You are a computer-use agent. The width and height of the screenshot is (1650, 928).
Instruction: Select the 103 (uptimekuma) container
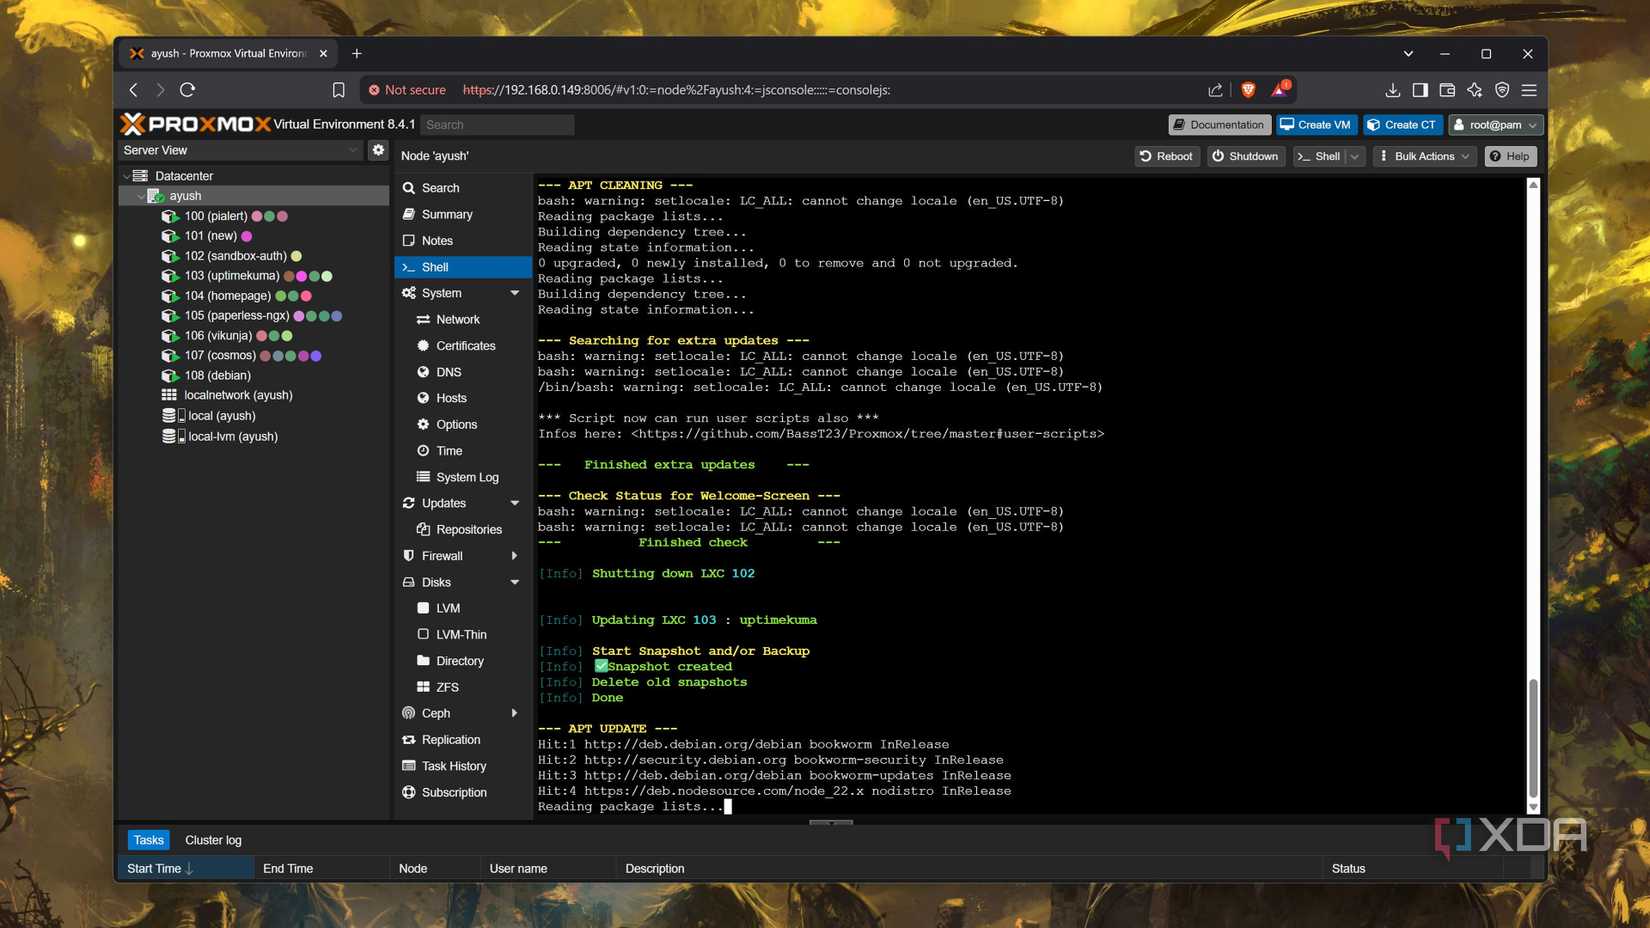pyautogui.click(x=231, y=276)
